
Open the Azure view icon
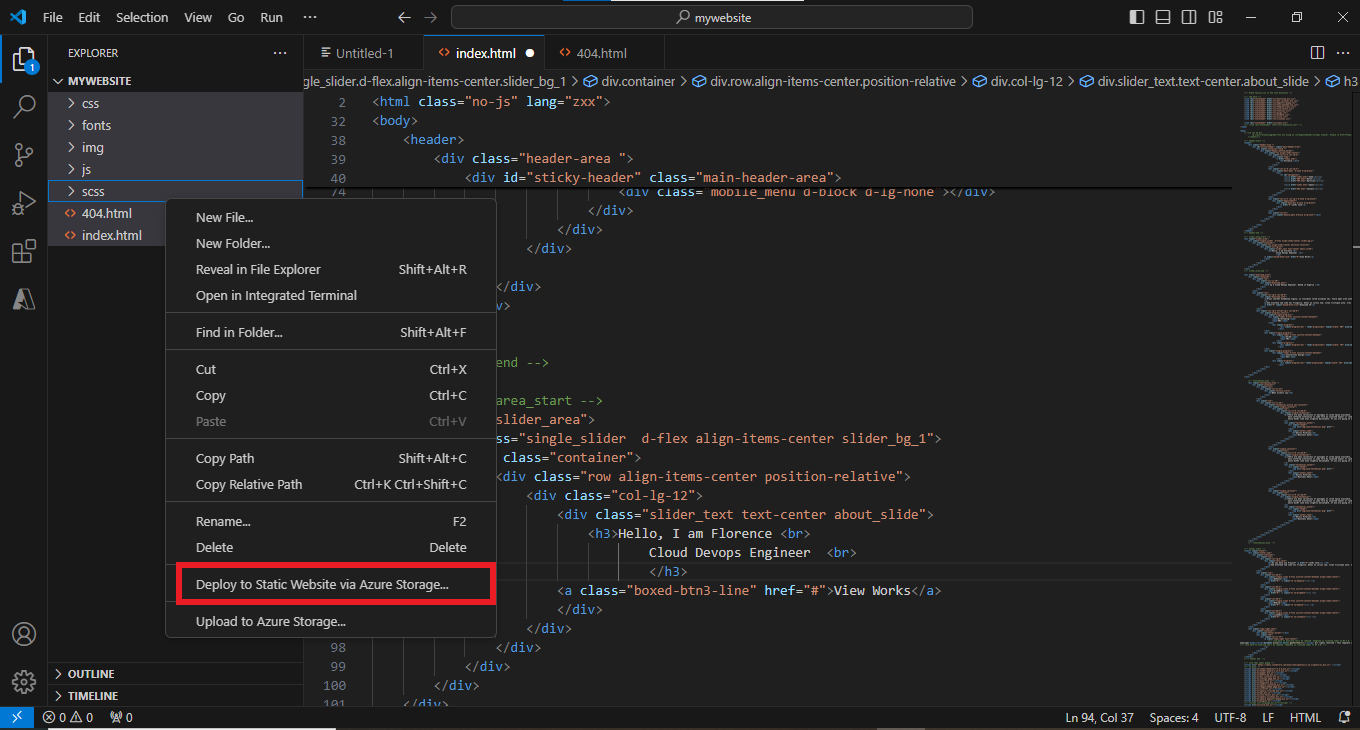[x=24, y=300]
